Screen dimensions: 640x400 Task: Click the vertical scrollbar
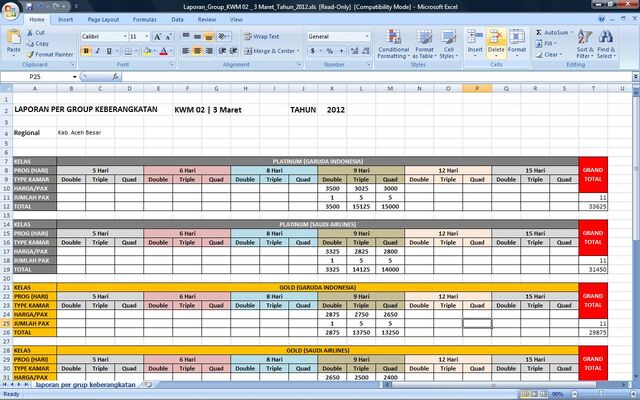pyautogui.click(x=636, y=237)
